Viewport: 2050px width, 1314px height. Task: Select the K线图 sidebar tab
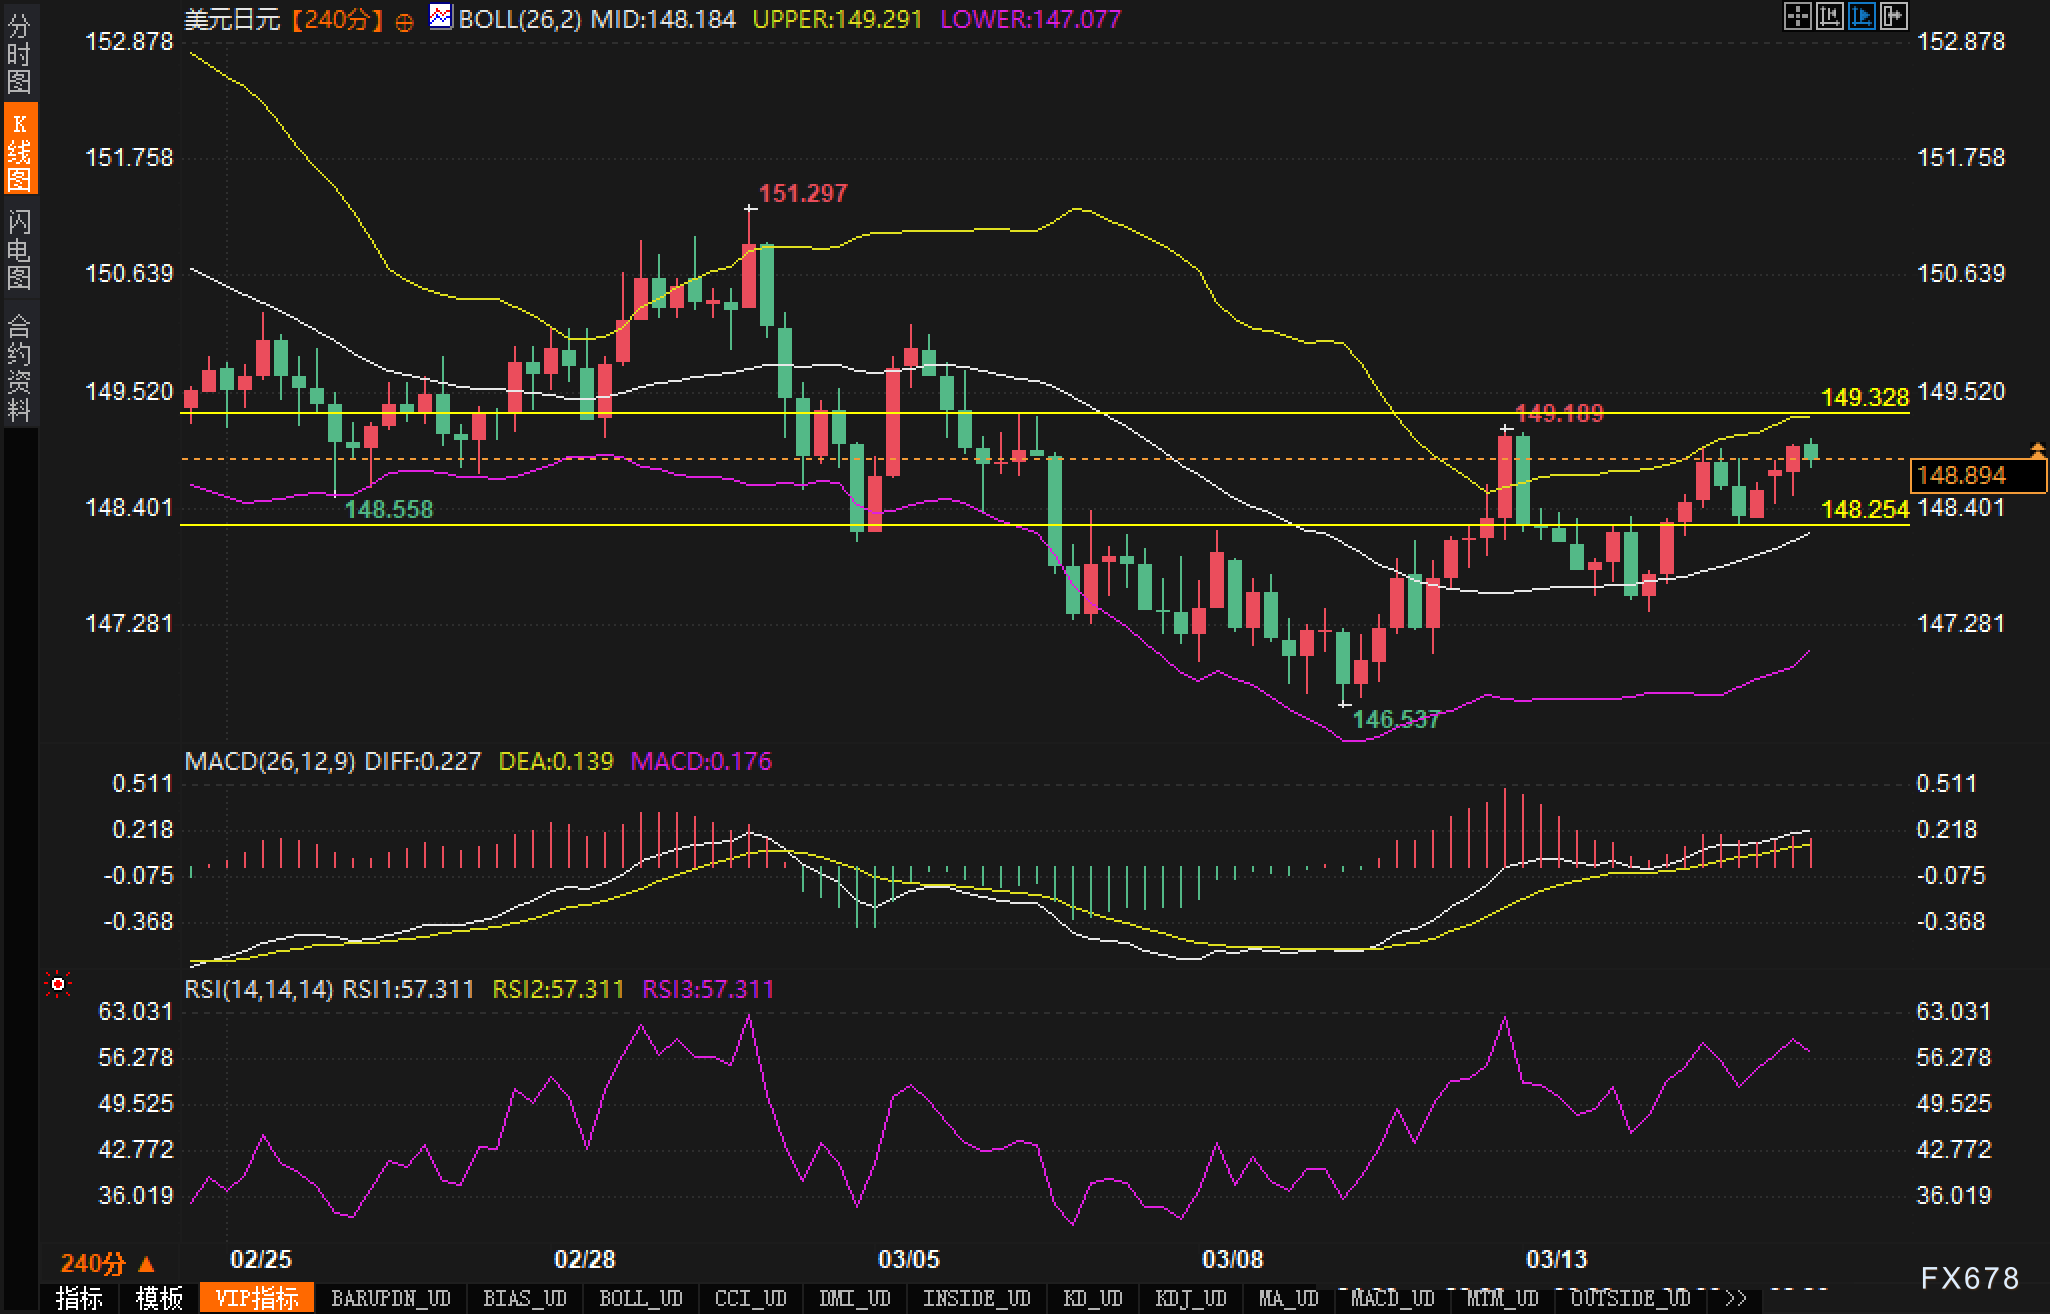pyautogui.click(x=19, y=150)
